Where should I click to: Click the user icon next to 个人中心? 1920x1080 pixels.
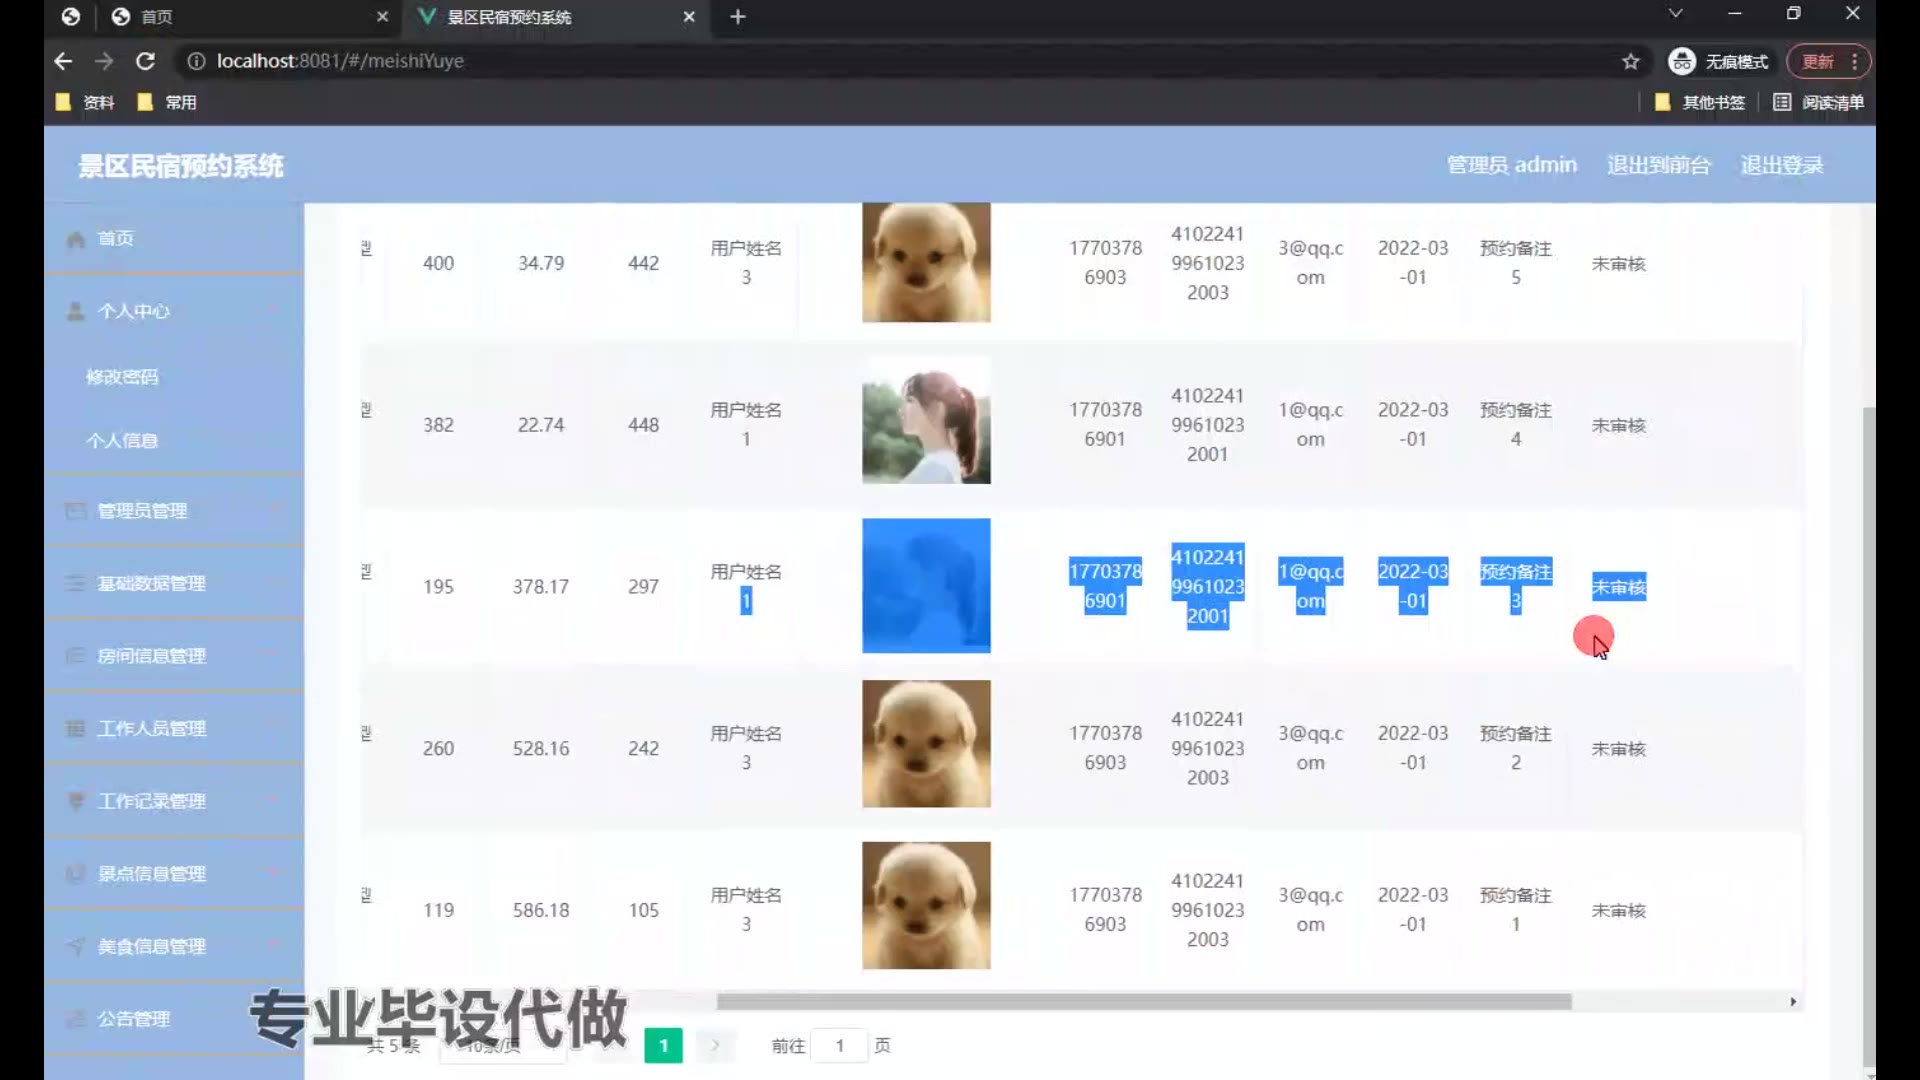[x=75, y=312]
